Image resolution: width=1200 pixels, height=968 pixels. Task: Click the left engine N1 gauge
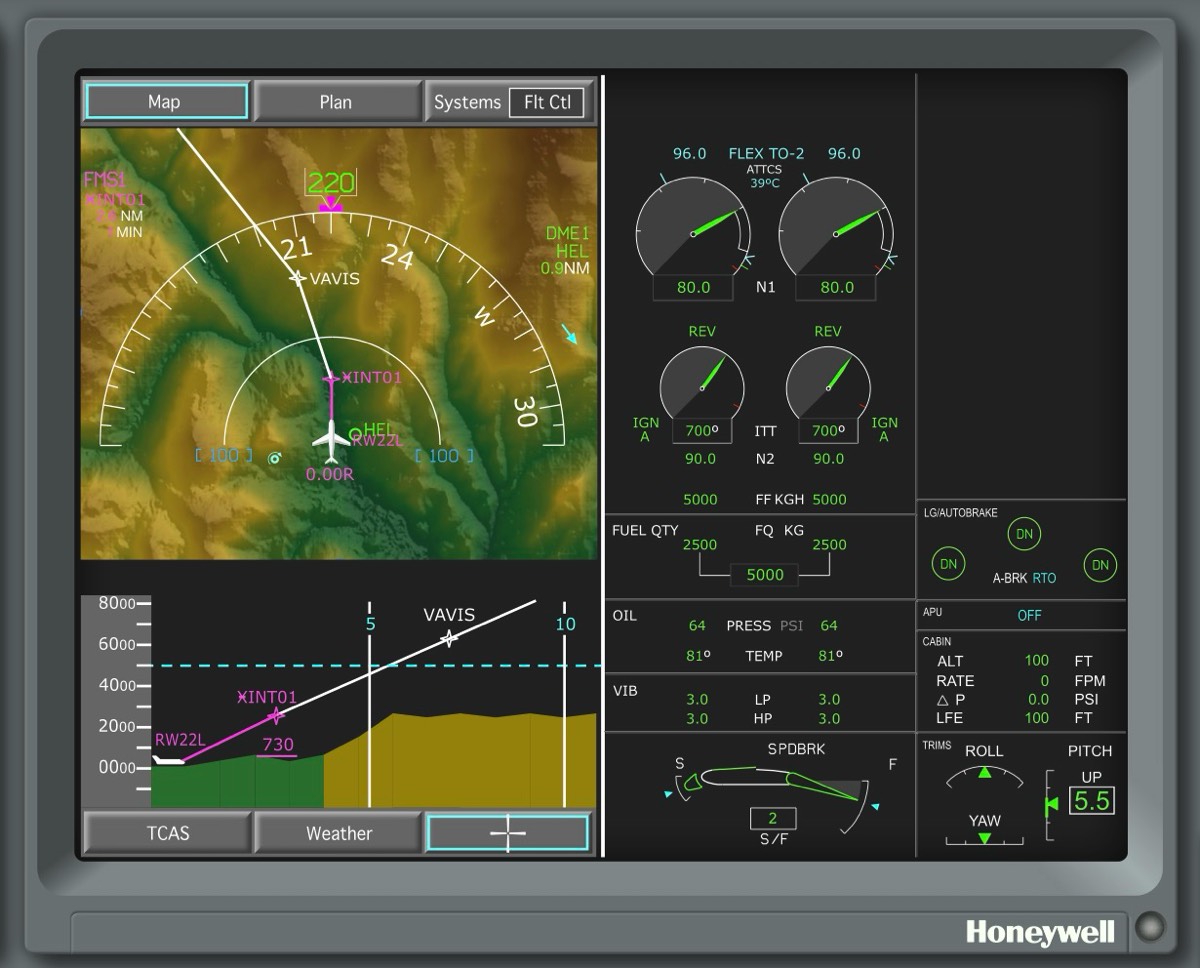(x=692, y=230)
